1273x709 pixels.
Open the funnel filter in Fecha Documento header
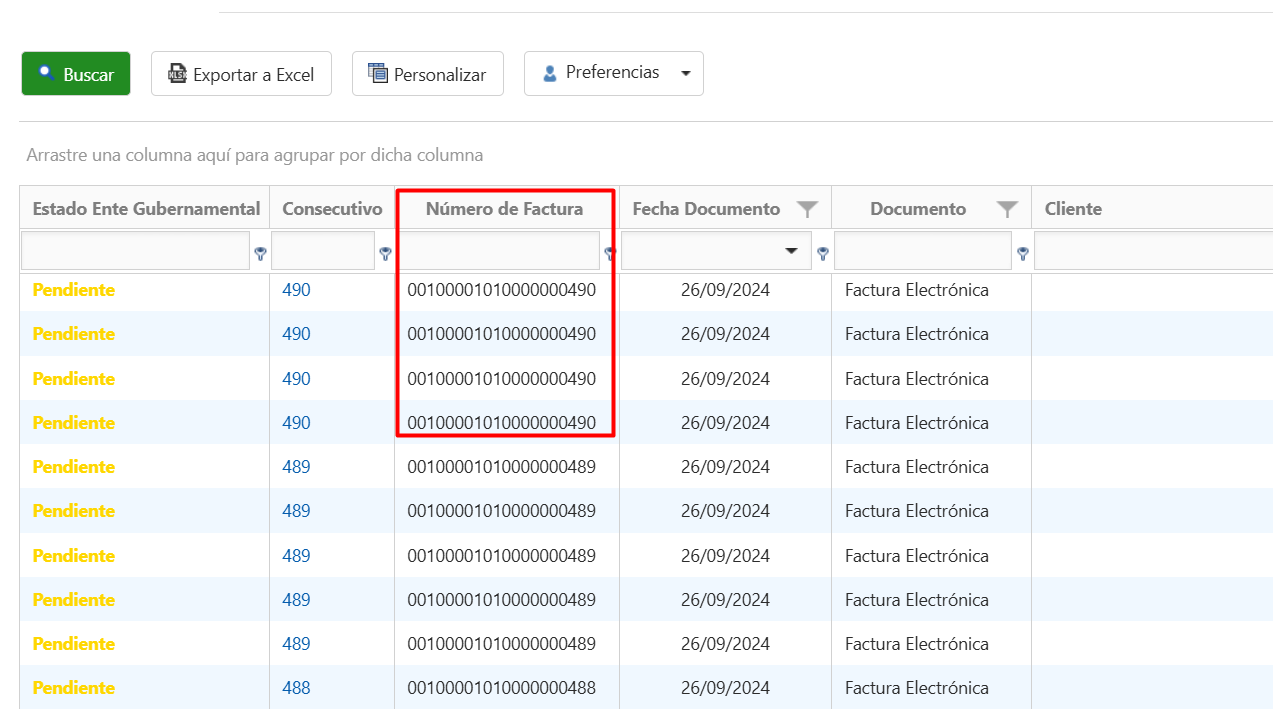(807, 209)
